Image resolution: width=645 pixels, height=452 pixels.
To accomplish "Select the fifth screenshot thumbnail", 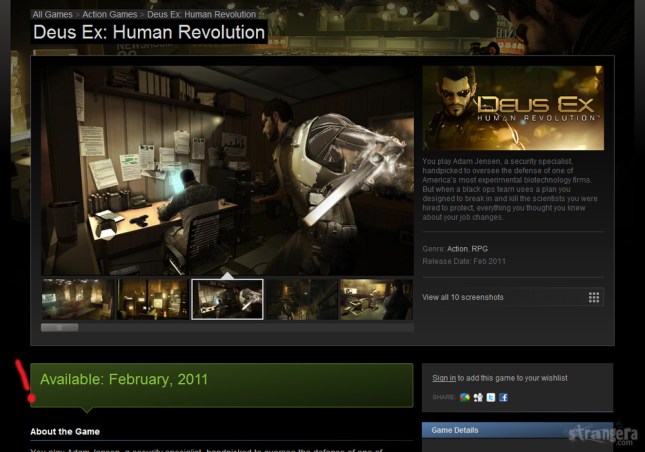I will point(376,299).
